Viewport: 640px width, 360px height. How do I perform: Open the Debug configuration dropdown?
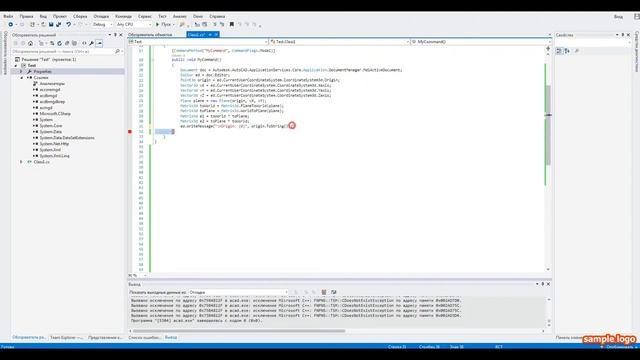(102, 24)
